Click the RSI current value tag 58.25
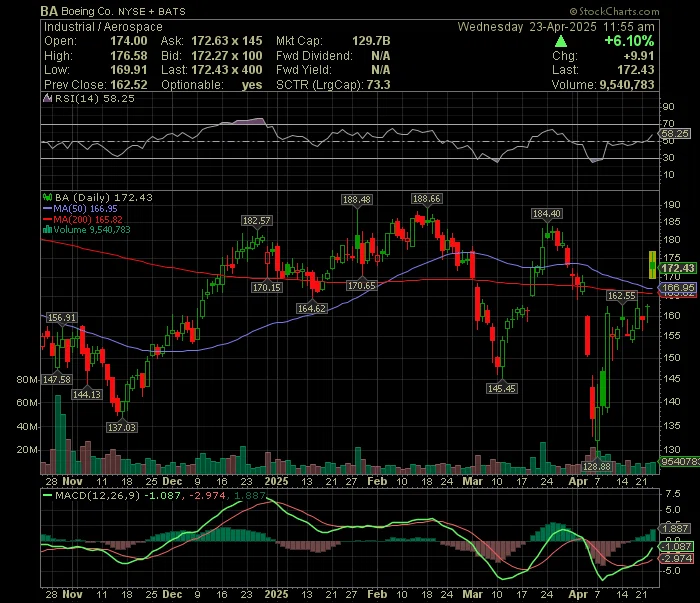700x603 pixels. [x=675, y=133]
